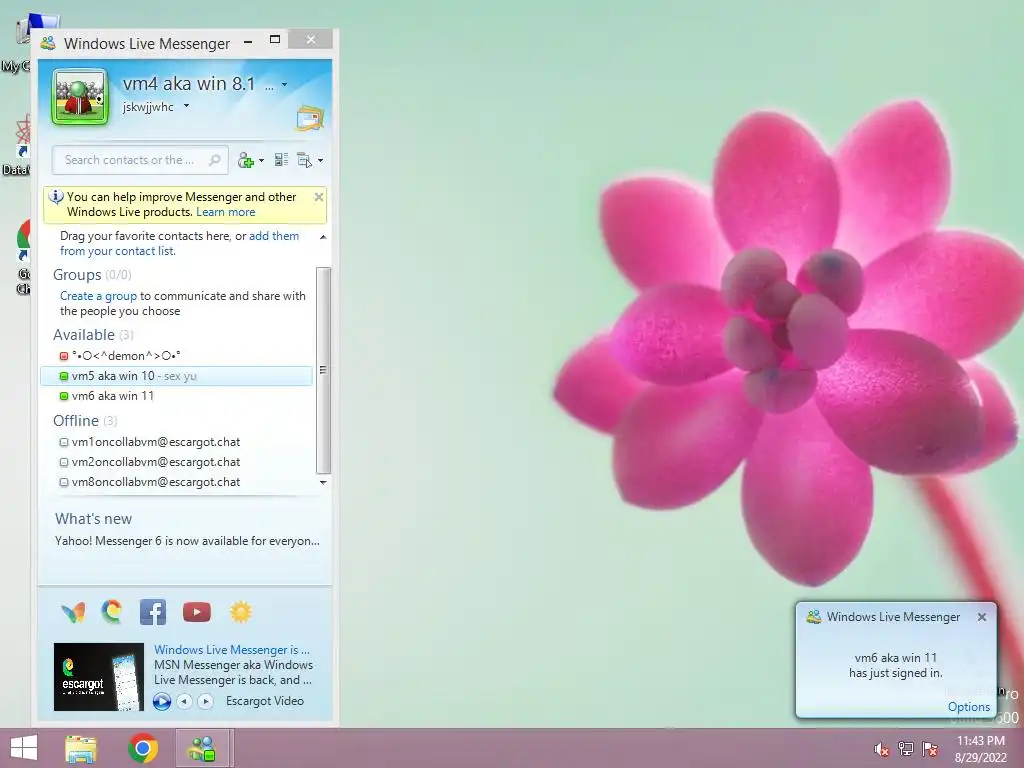1024x768 pixels.
Task: Click Options in the notification popup
Action: tap(968, 707)
